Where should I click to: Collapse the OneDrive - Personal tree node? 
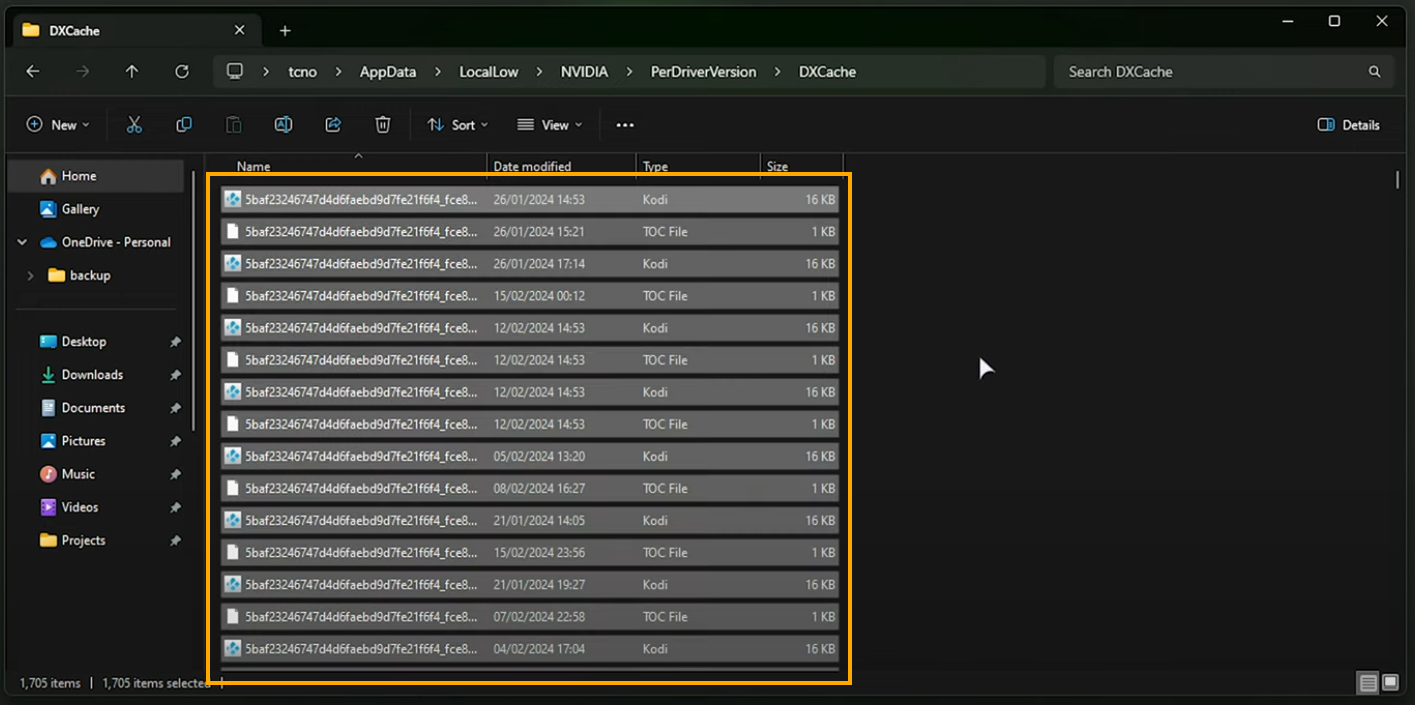pos(22,242)
